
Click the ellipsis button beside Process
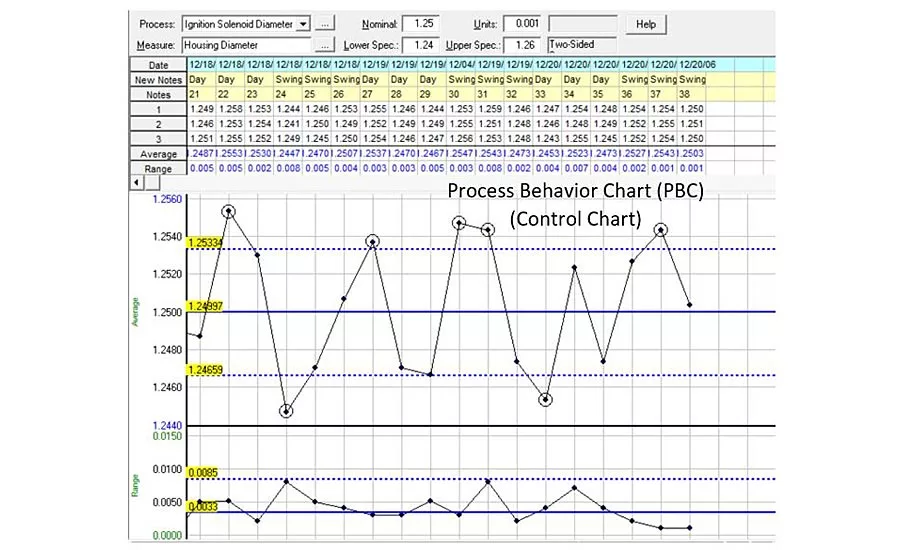coord(325,24)
